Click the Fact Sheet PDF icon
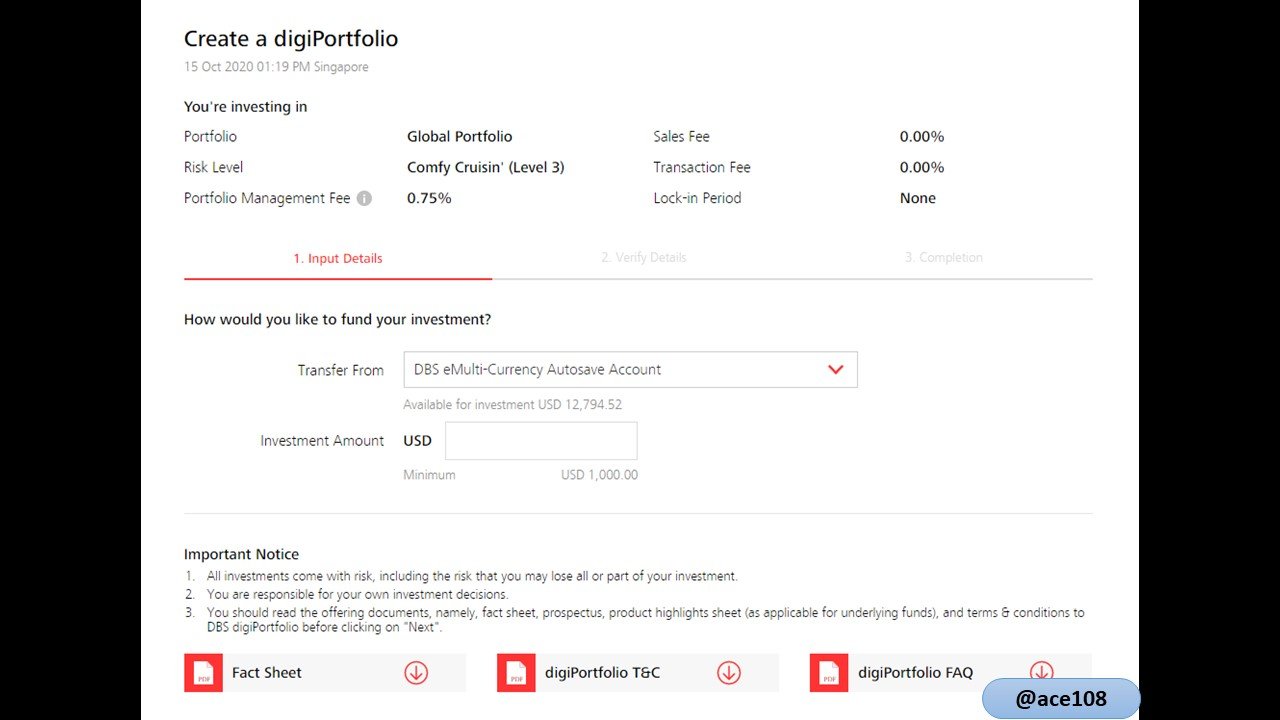The image size is (1280, 720). [203, 673]
